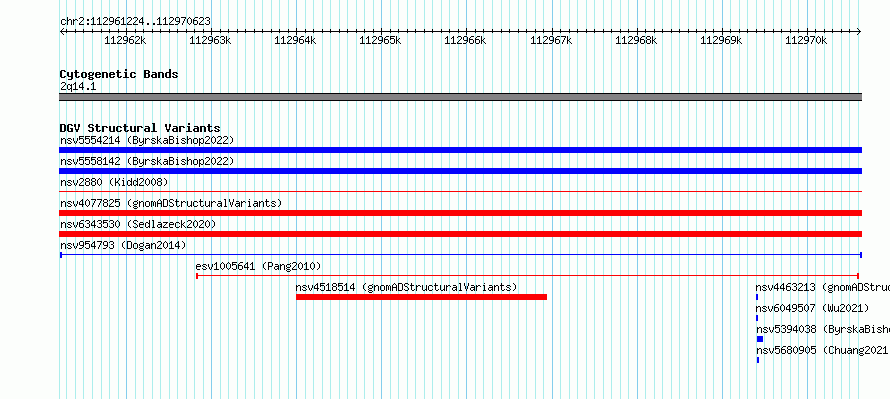
Task: Click the nsv4077825 (gnomADStructuralVariants) label
Action: click(x=171, y=203)
